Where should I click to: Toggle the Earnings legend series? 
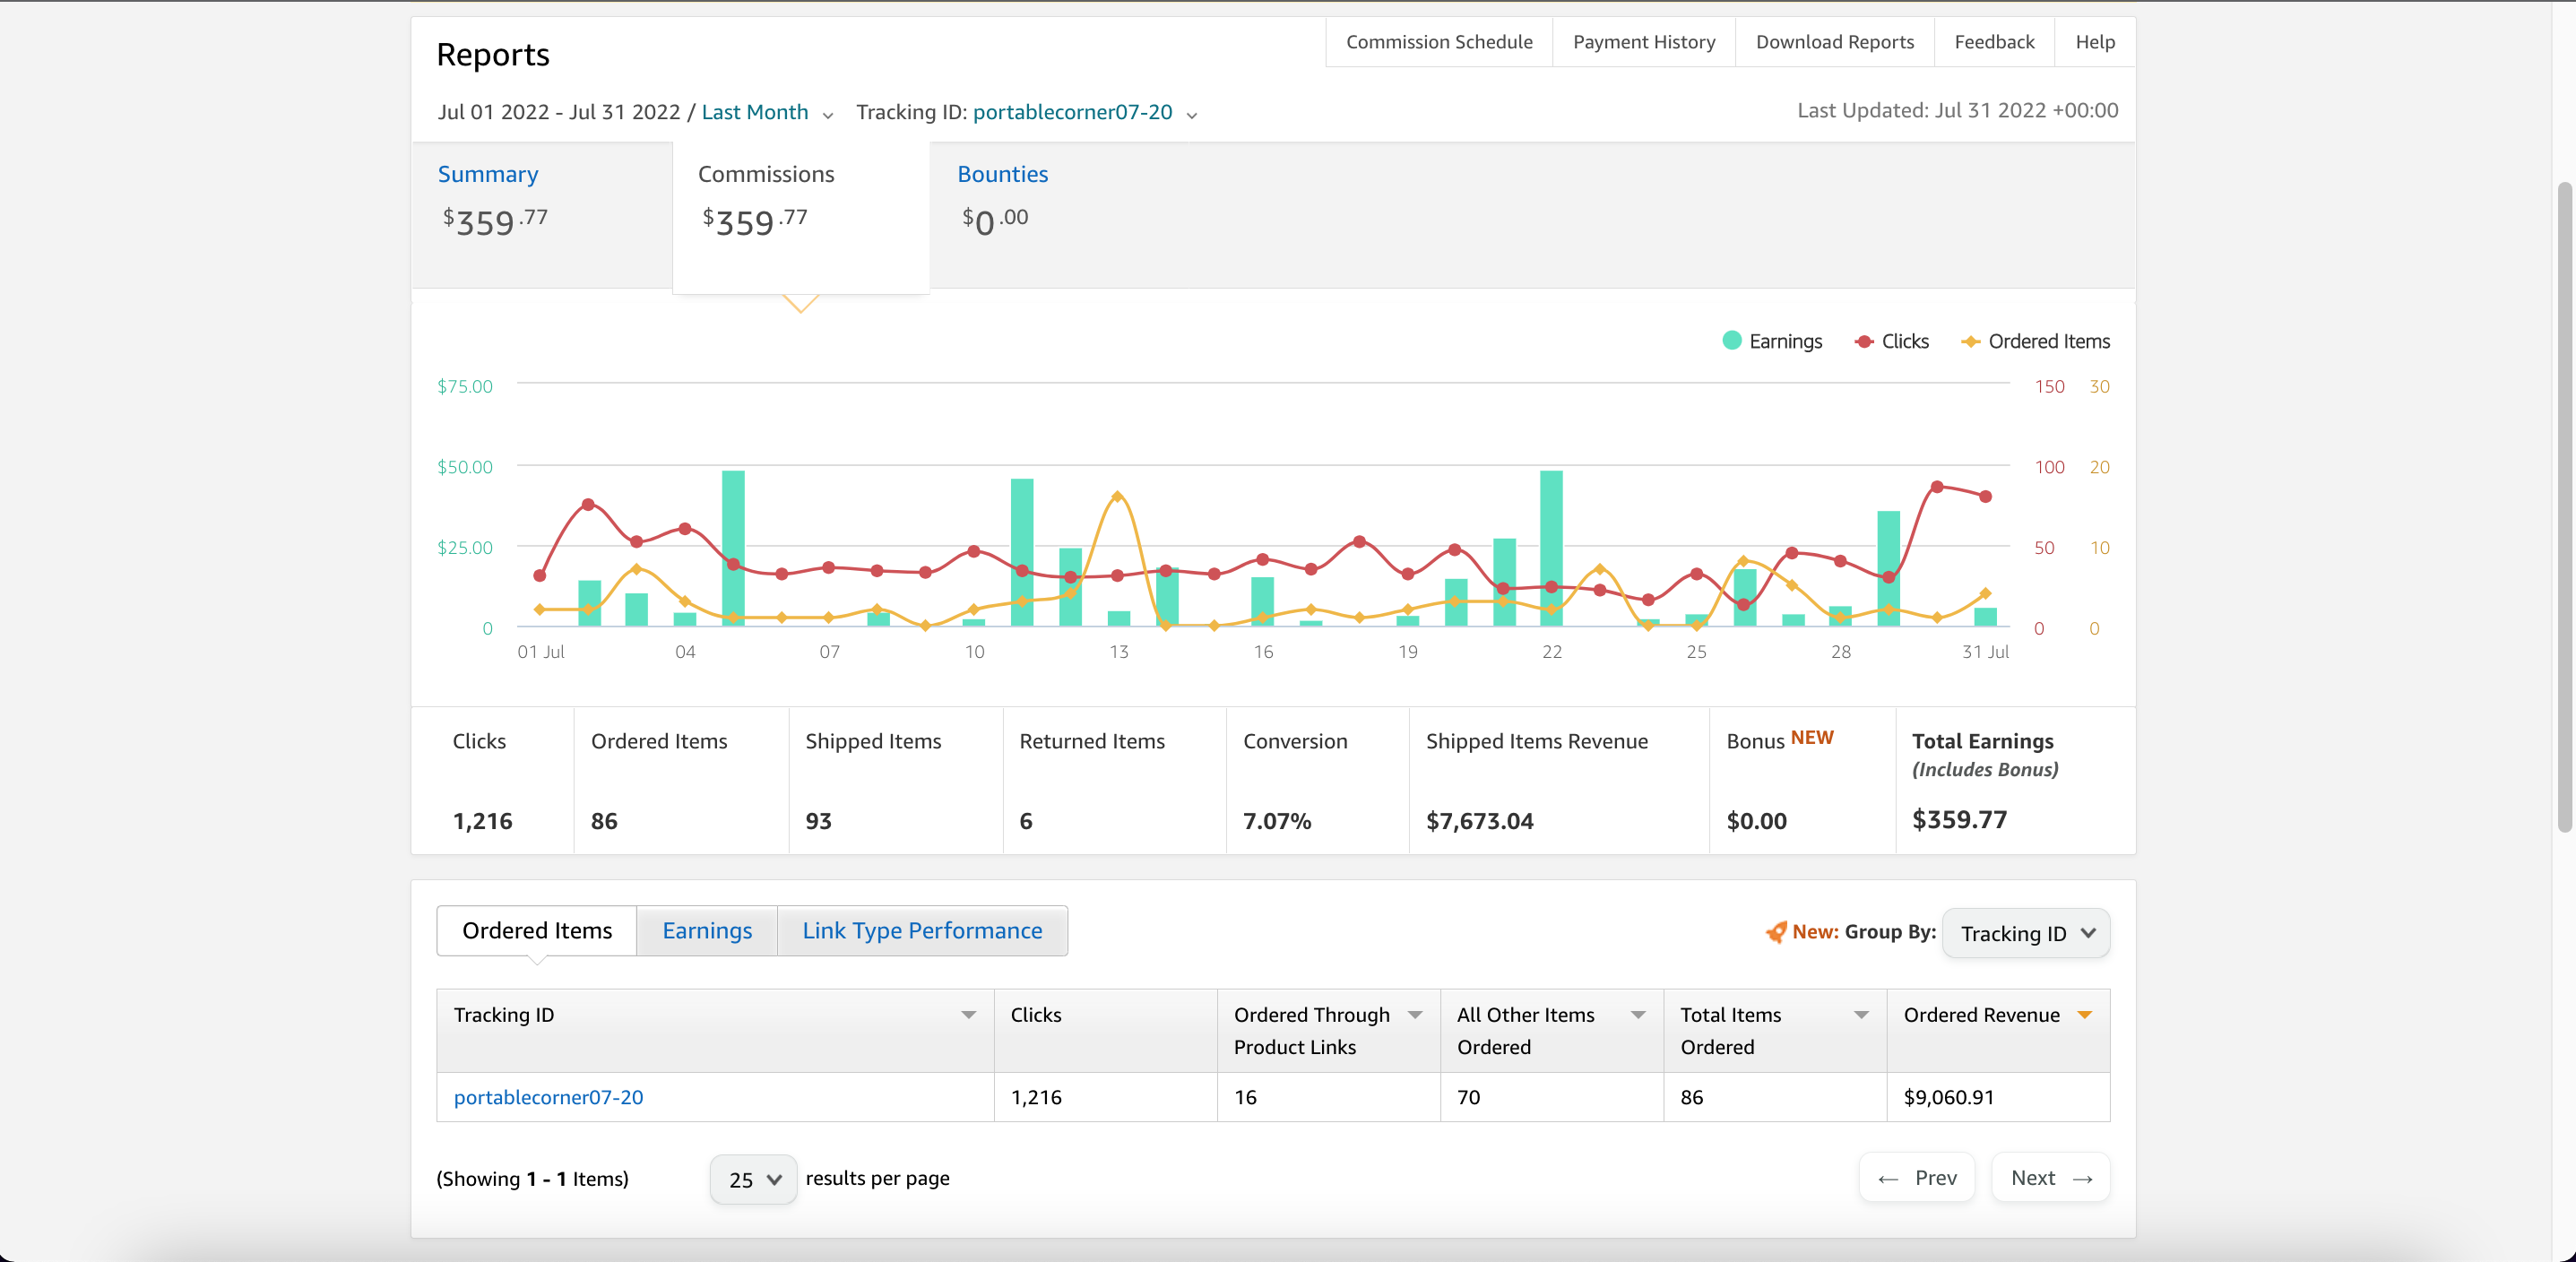(x=1772, y=341)
